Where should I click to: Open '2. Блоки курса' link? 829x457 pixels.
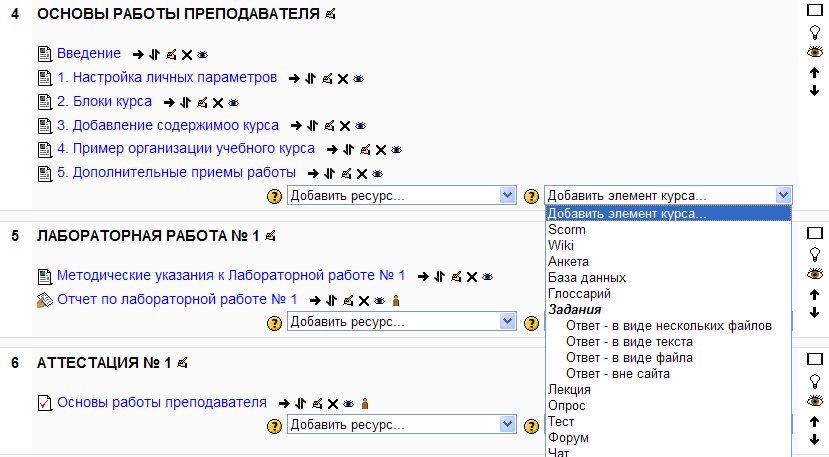click(x=104, y=102)
